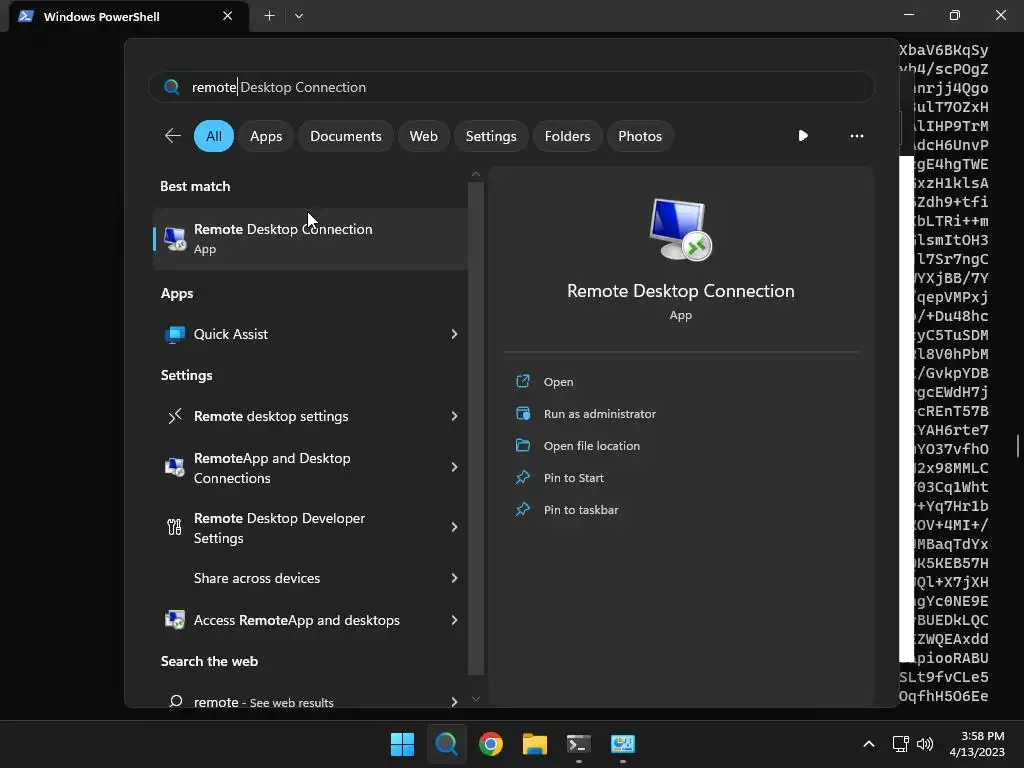Click the Pin to Start pin icon
The height and width of the screenshot is (768, 1024).
click(x=523, y=477)
